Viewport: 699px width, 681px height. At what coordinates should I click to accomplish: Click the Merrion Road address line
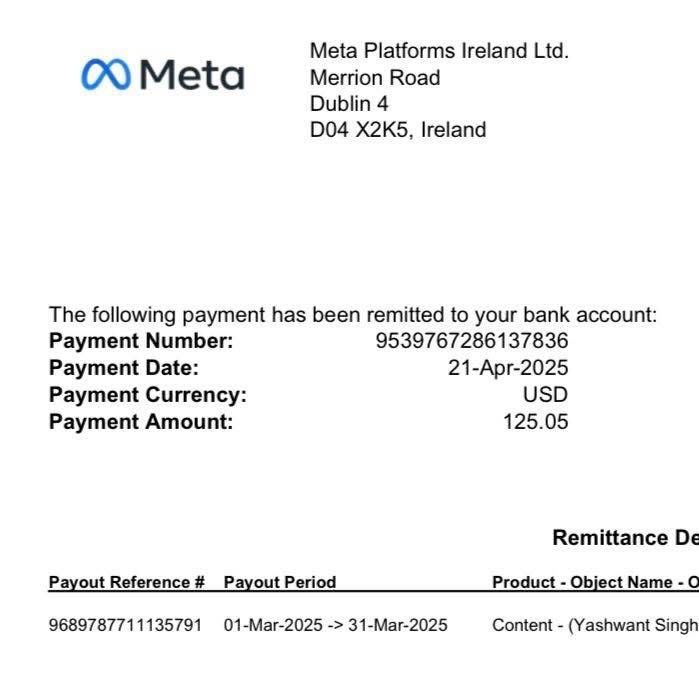pos(375,78)
